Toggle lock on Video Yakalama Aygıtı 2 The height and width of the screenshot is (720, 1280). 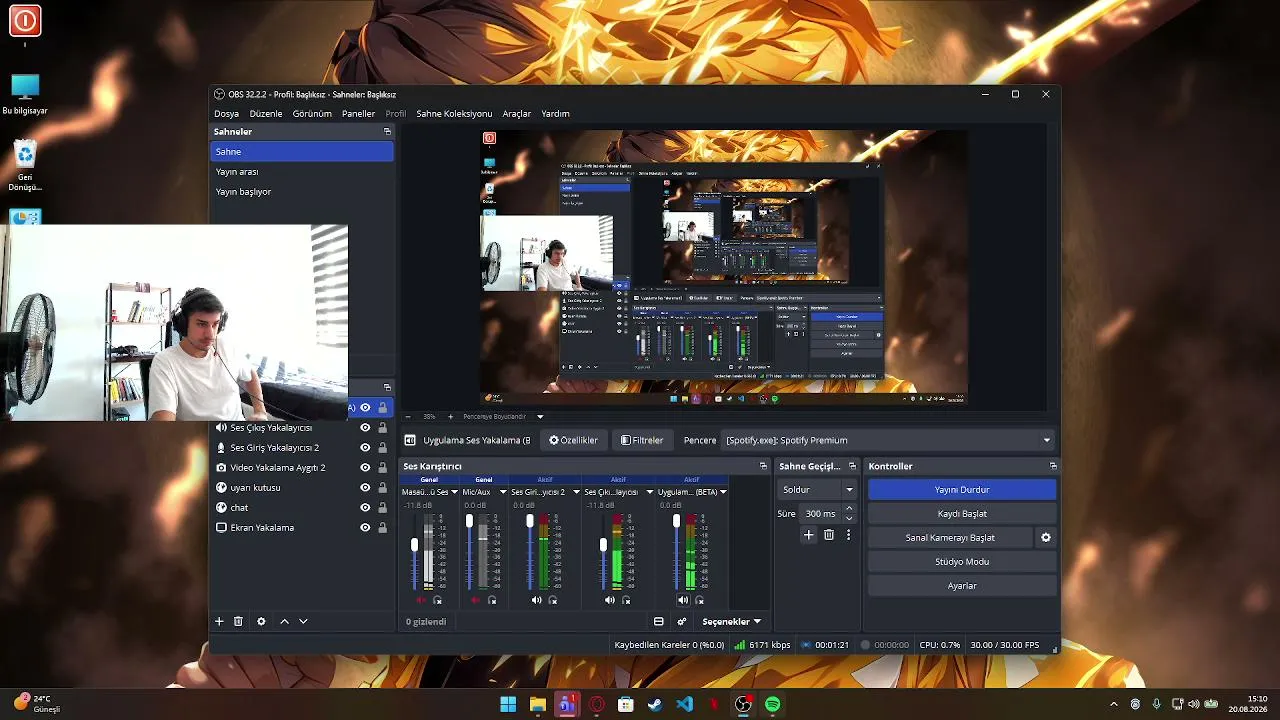382,467
